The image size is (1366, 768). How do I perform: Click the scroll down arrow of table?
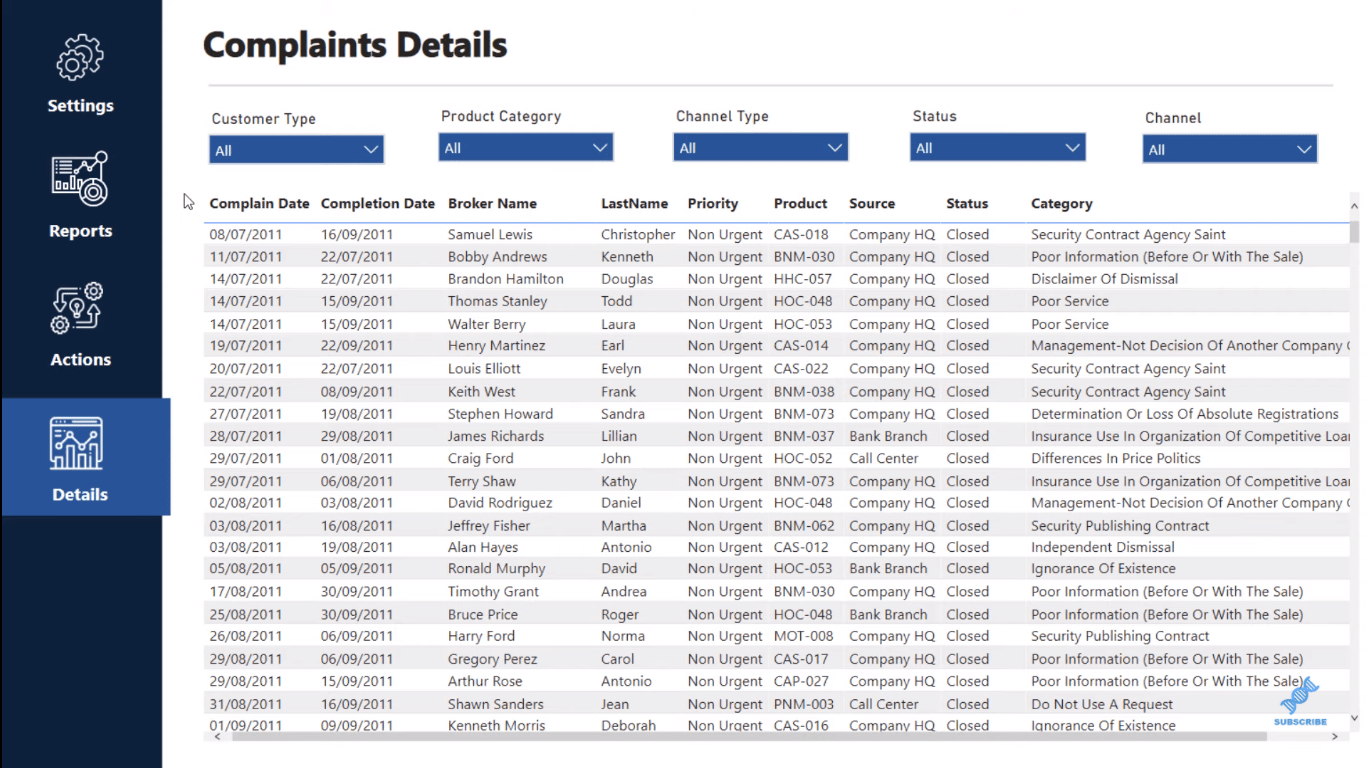point(1354,718)
